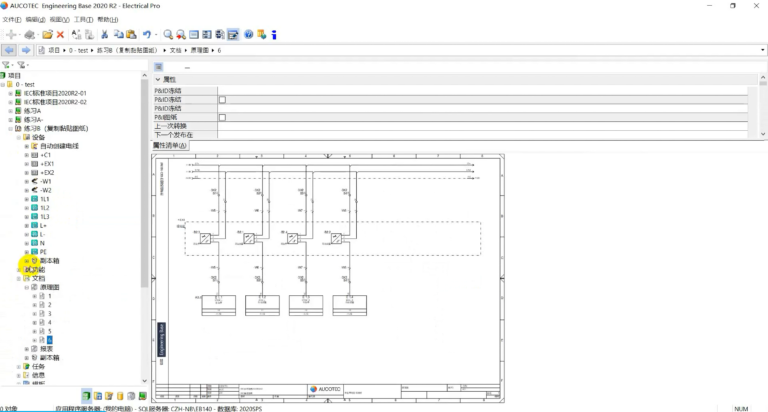Click the tree panel scroll-up arrow
The width and height of the screenshot is (768, 412).
click(144, 75)
